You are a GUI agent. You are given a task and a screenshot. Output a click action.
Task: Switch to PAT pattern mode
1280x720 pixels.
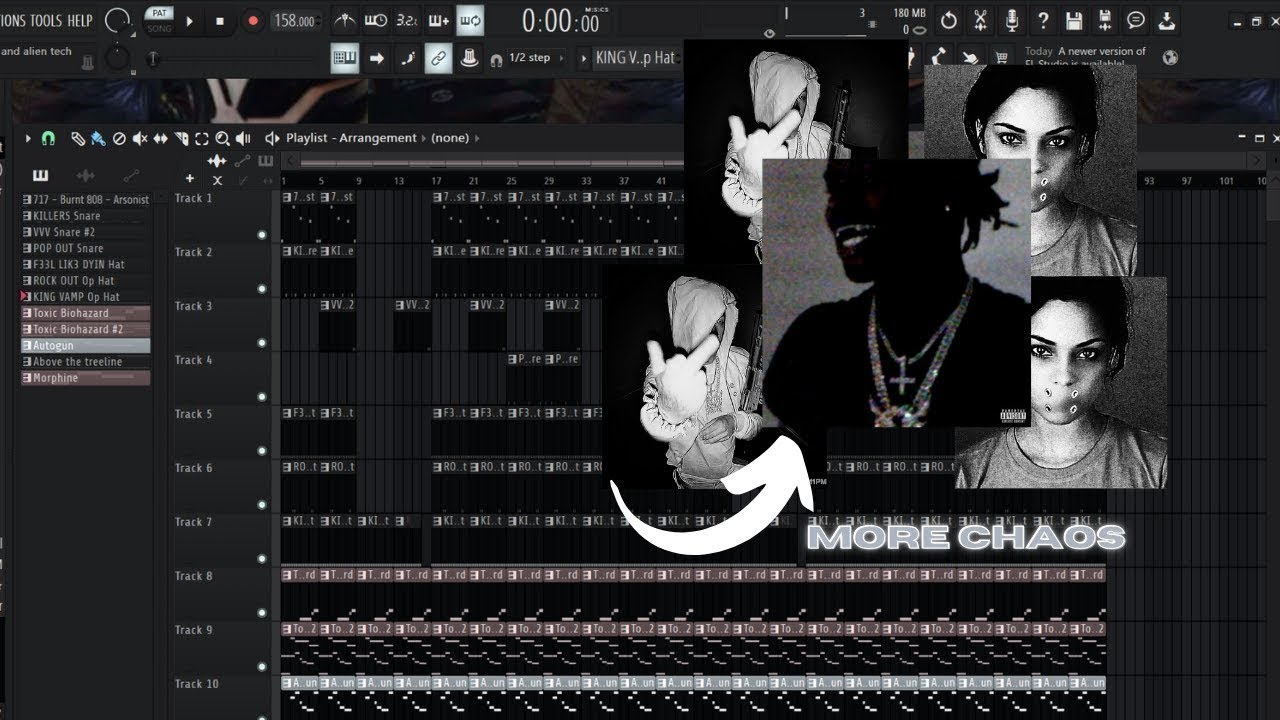coord(158,13)
